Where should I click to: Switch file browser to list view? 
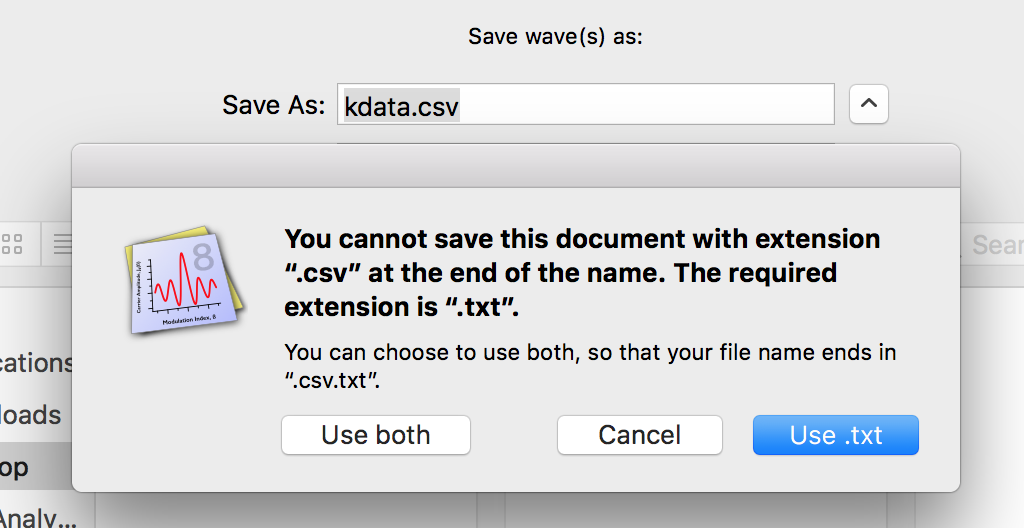[x=59, y=244]
